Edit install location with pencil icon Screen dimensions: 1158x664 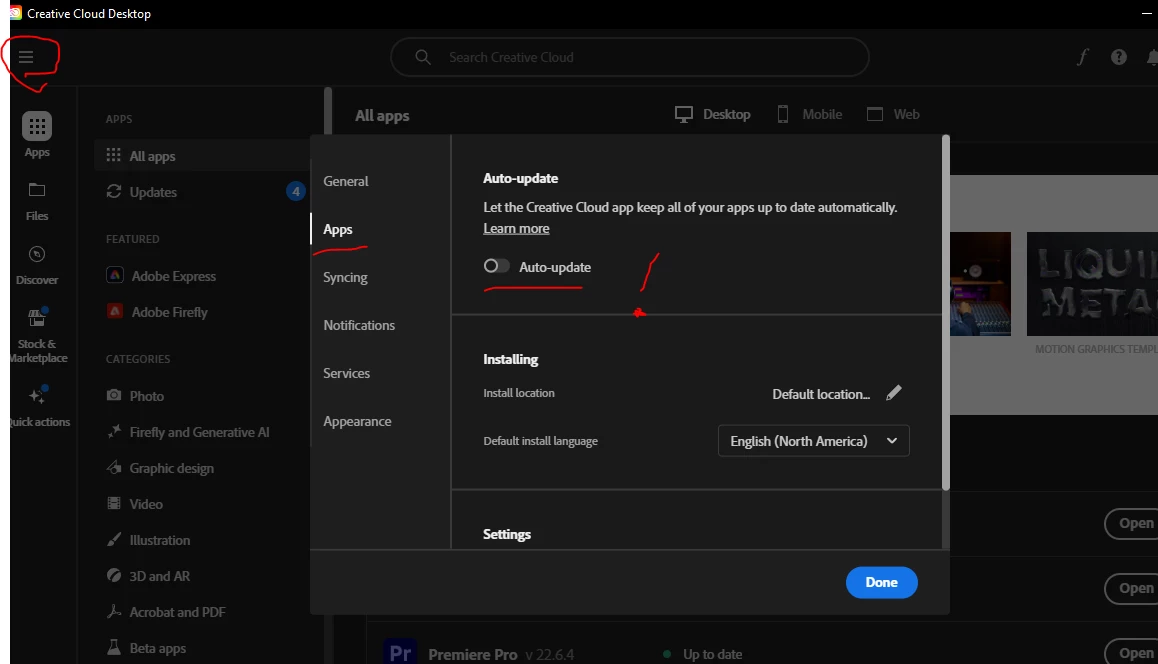pyautogui.click(x=894, y=393)
